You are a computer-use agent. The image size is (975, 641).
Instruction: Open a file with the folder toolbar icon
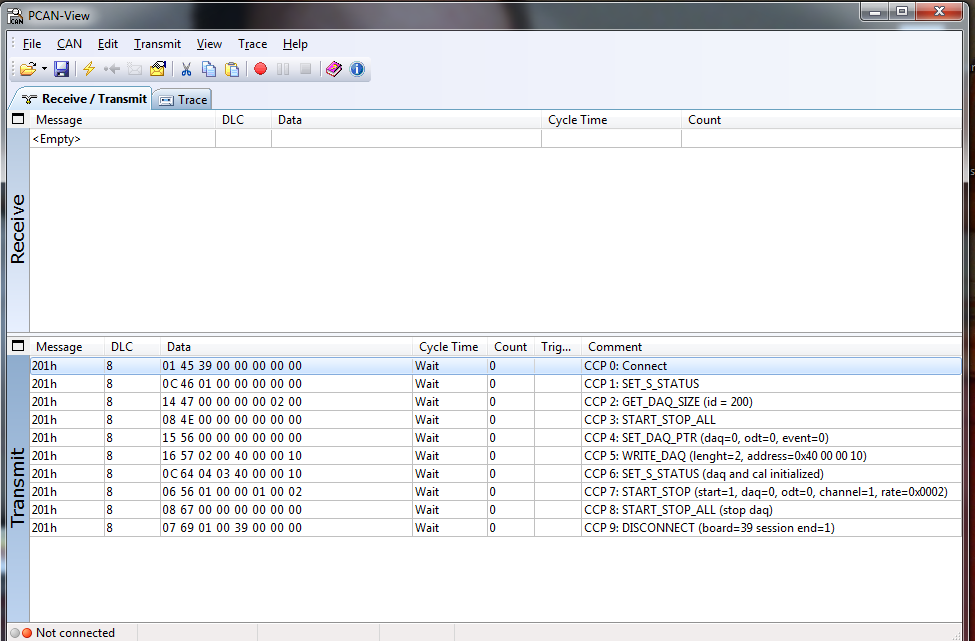coord(28,69)
